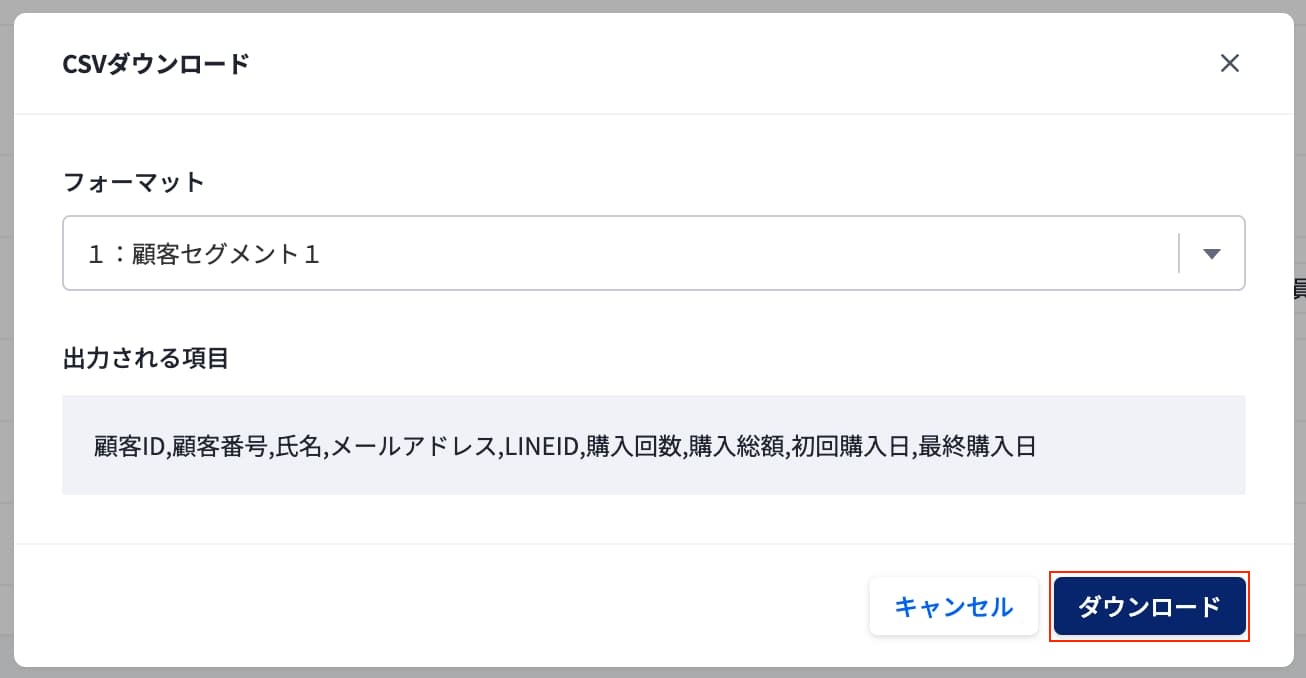Image resolution: width=1306 pixels, height=678 pixels.
Task: Click 顧客番号 in the output fields
Action: (x=220, y=446)
